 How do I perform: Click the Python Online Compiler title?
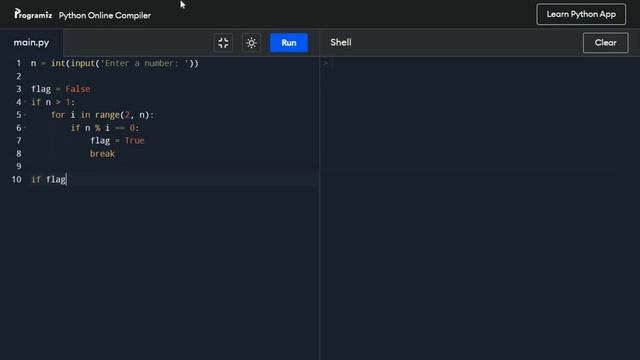[x=105, y=16]
